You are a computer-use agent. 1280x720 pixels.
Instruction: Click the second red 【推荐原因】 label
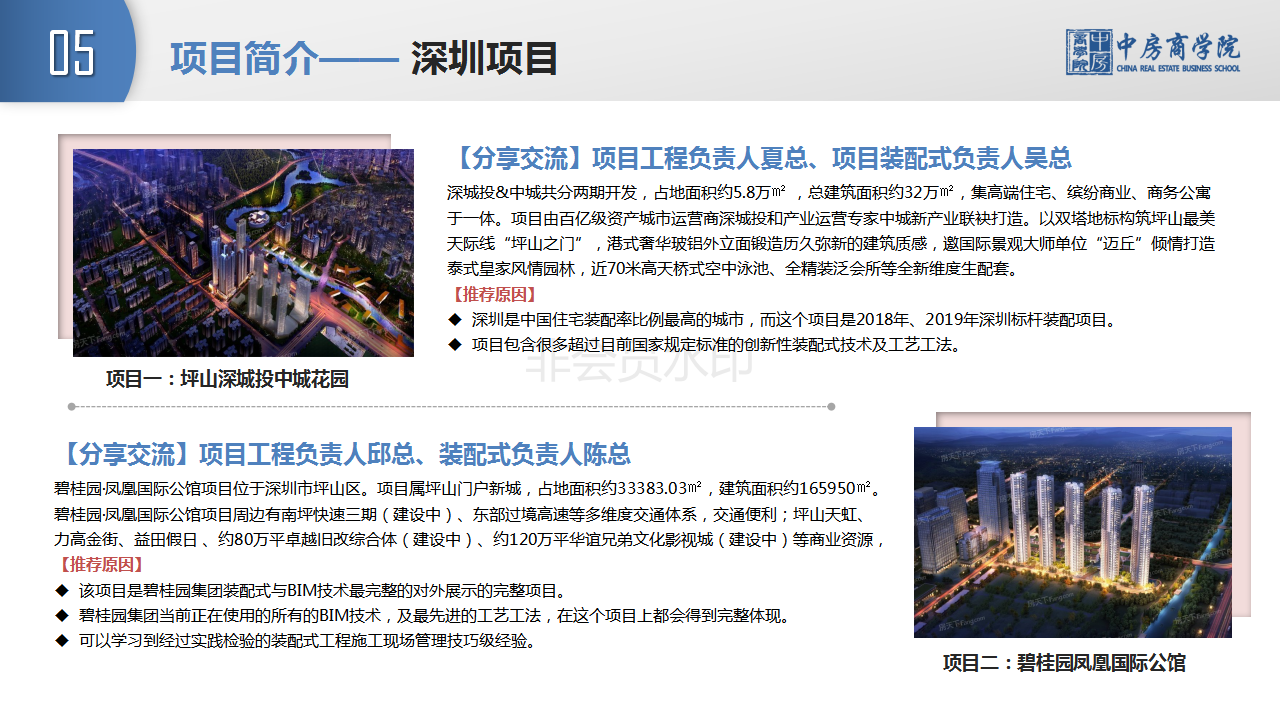click(x=101, y=565)
